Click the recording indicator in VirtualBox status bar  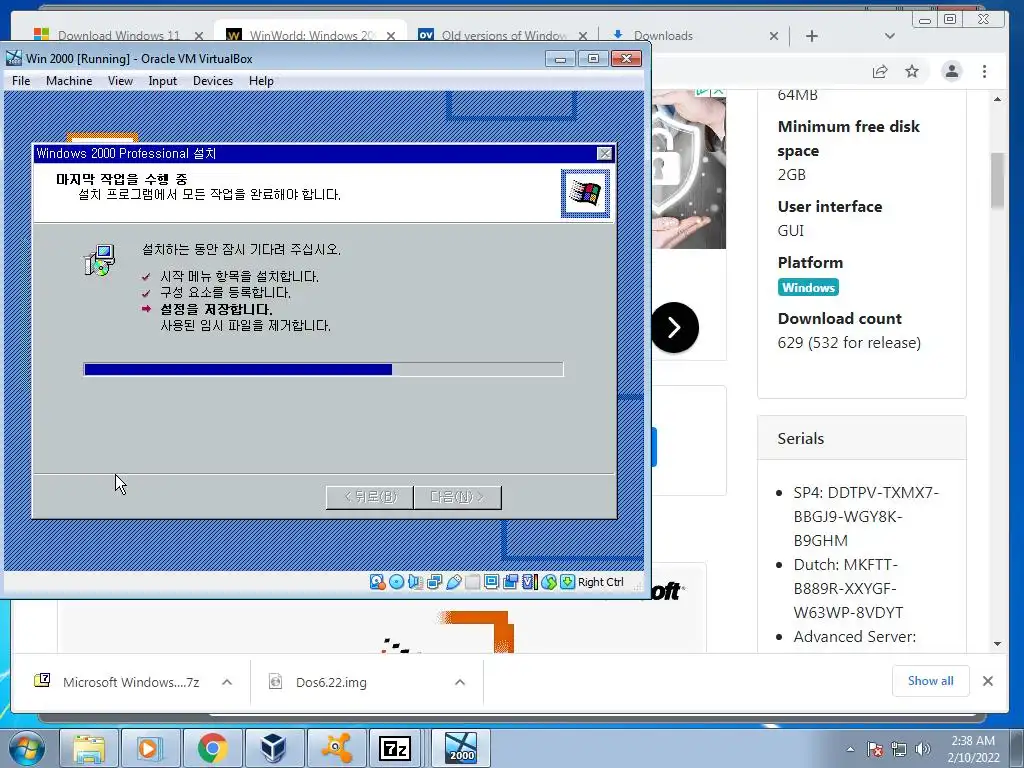tap(510, 582)
